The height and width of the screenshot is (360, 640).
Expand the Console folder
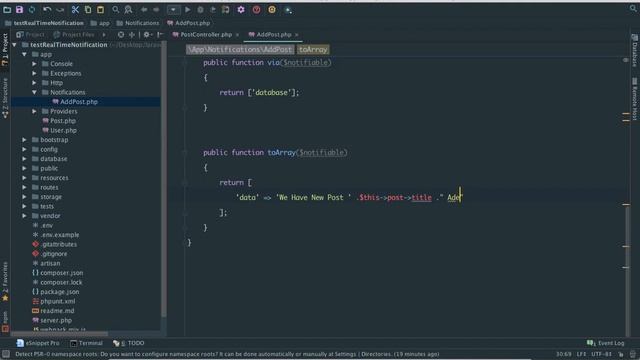[34, 64]
